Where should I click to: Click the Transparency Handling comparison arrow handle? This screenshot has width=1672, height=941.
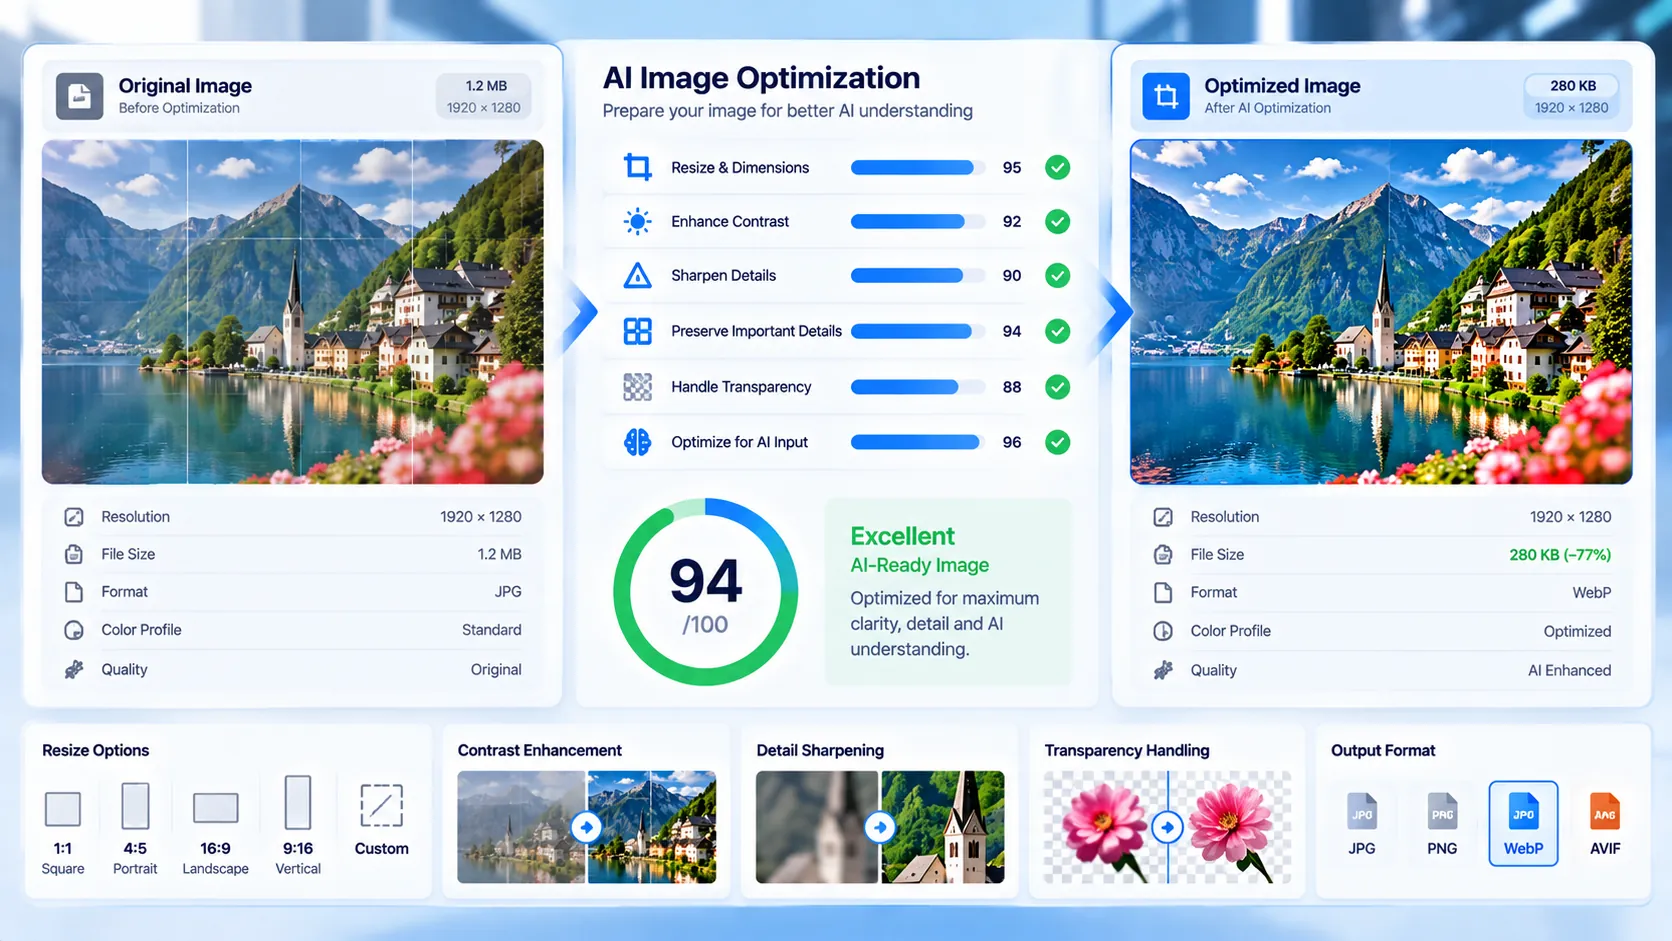(1167, 827)
